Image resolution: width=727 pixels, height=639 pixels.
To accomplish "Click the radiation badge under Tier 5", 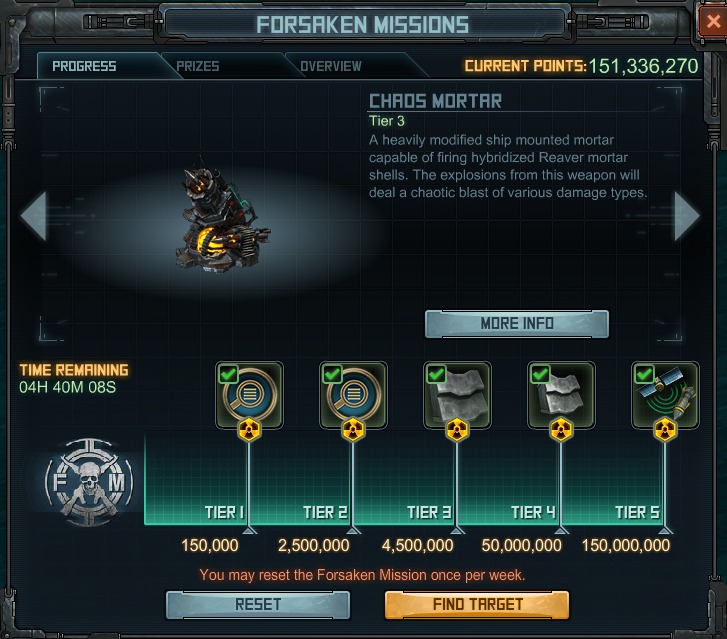I will click(665, 430).
